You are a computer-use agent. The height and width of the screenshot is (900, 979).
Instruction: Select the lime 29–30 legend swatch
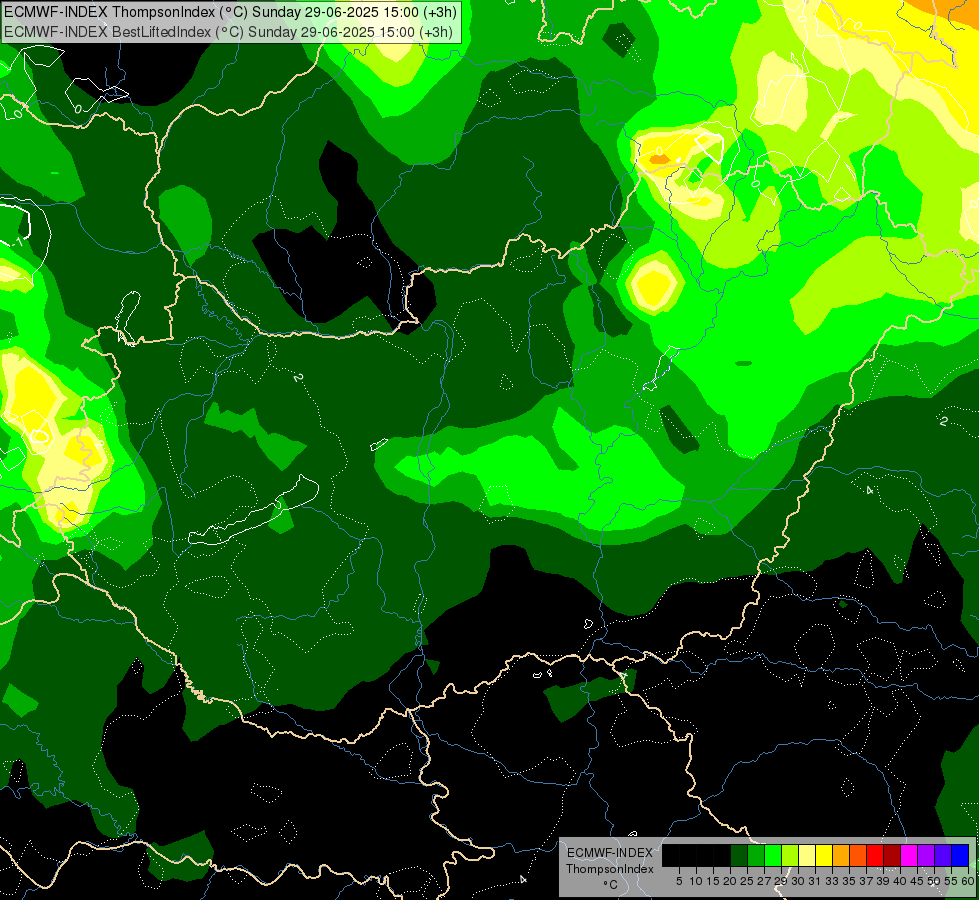point(790,855)
